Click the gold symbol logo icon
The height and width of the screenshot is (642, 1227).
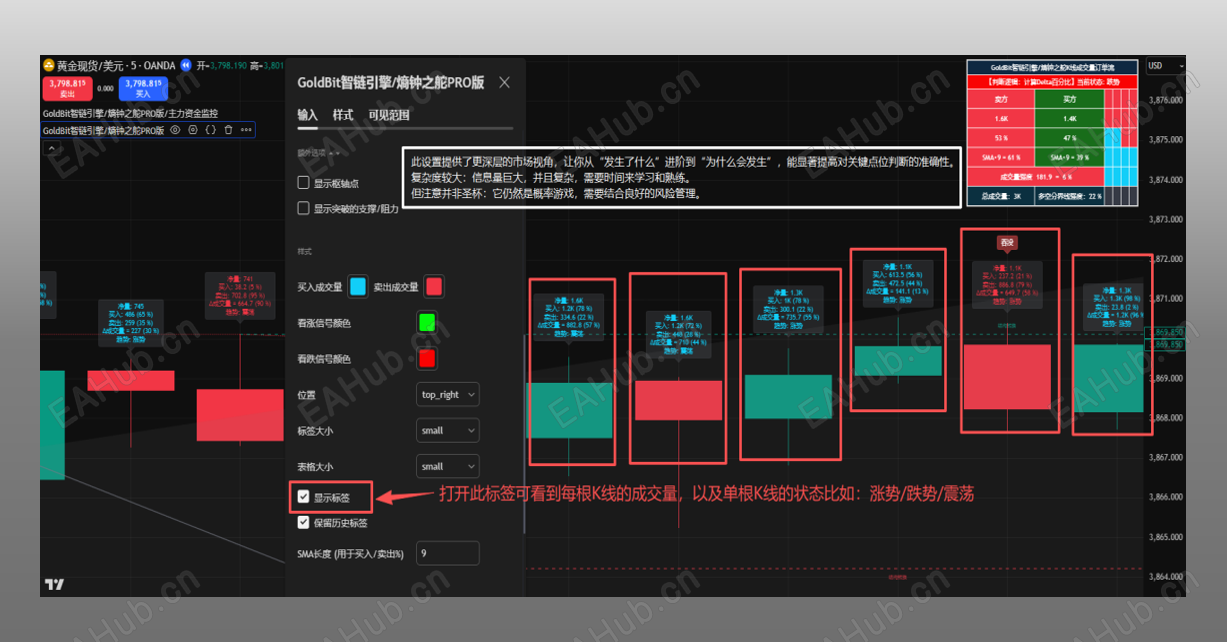(48, 65)
